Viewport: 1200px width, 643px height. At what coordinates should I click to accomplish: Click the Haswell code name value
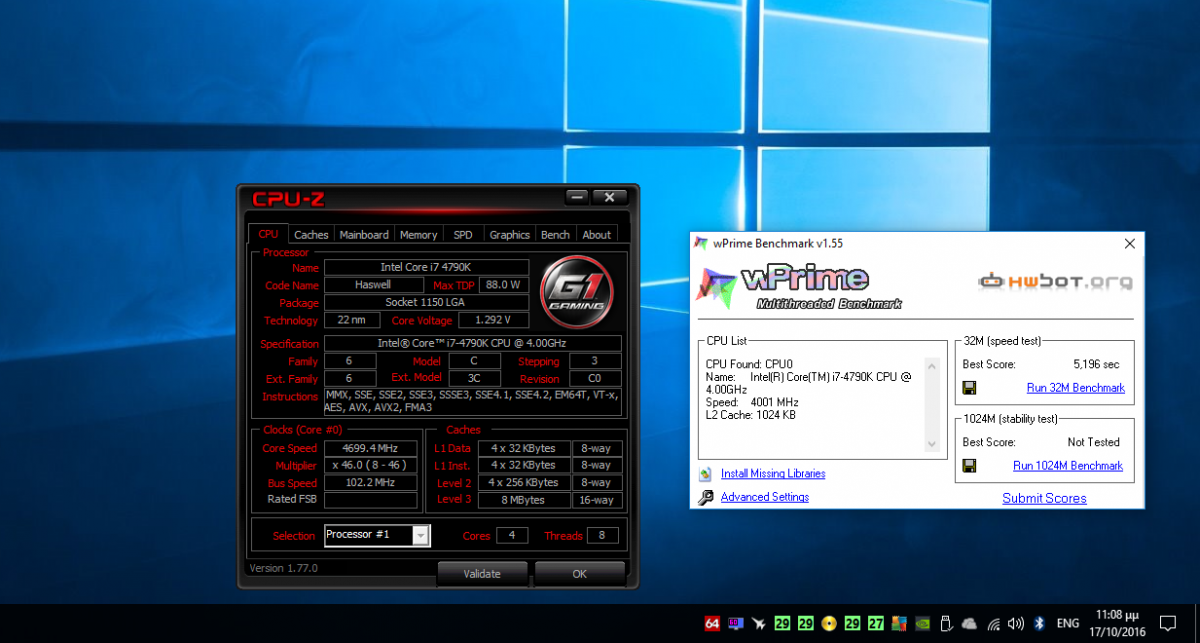point(374,284)
